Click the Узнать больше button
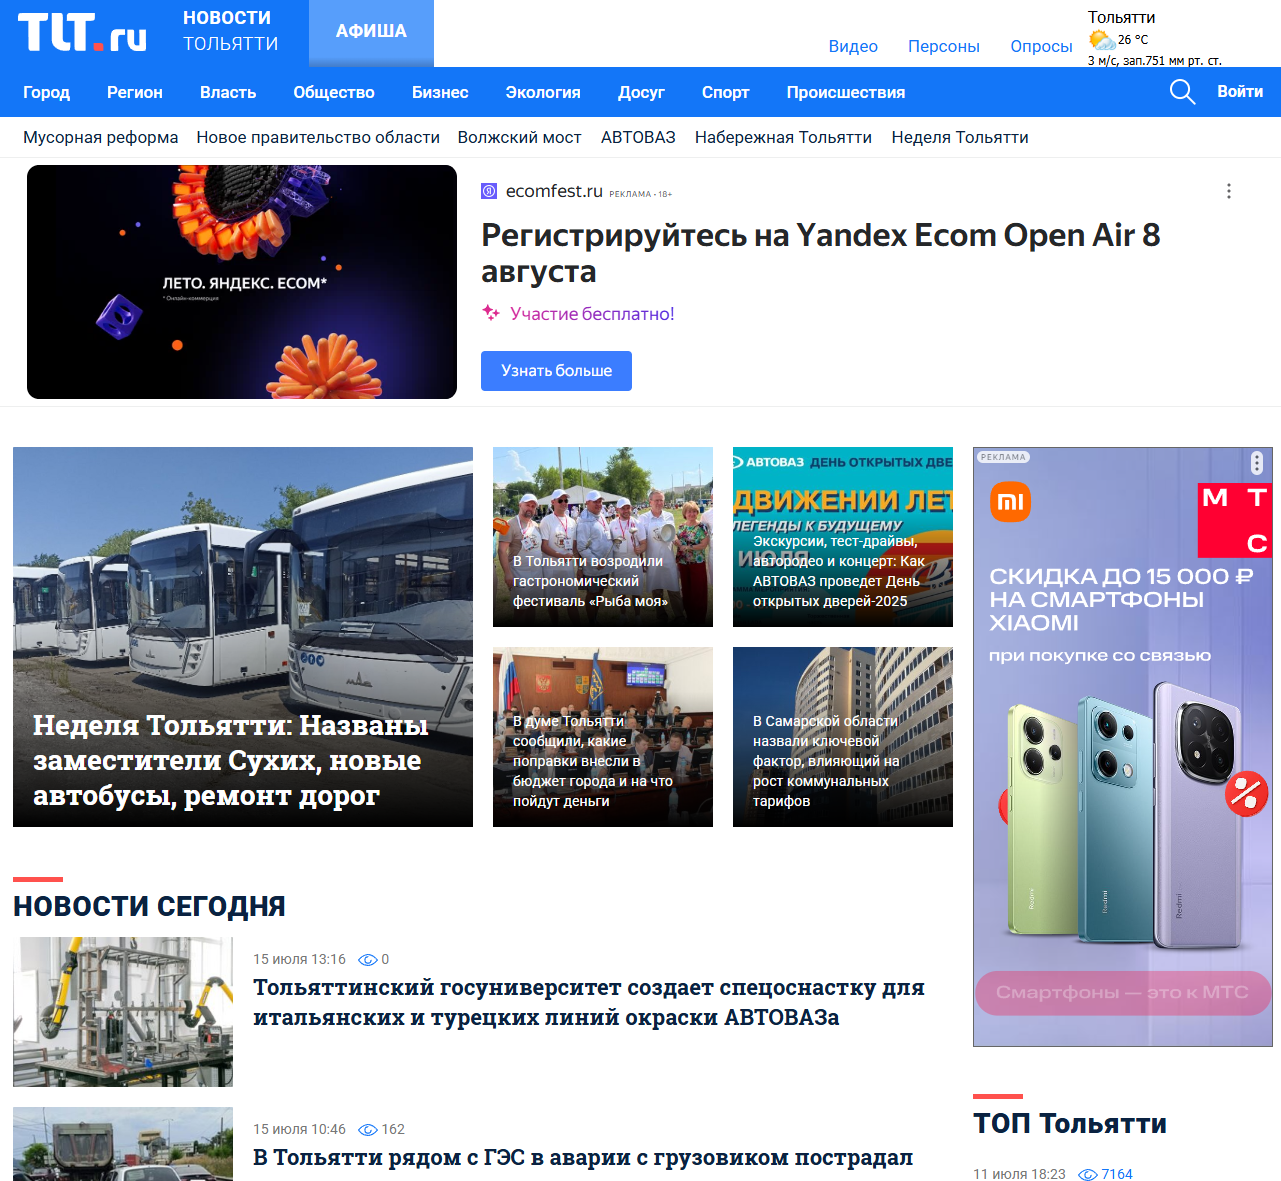The image size is (1281, 1181). tap(556, 371)
